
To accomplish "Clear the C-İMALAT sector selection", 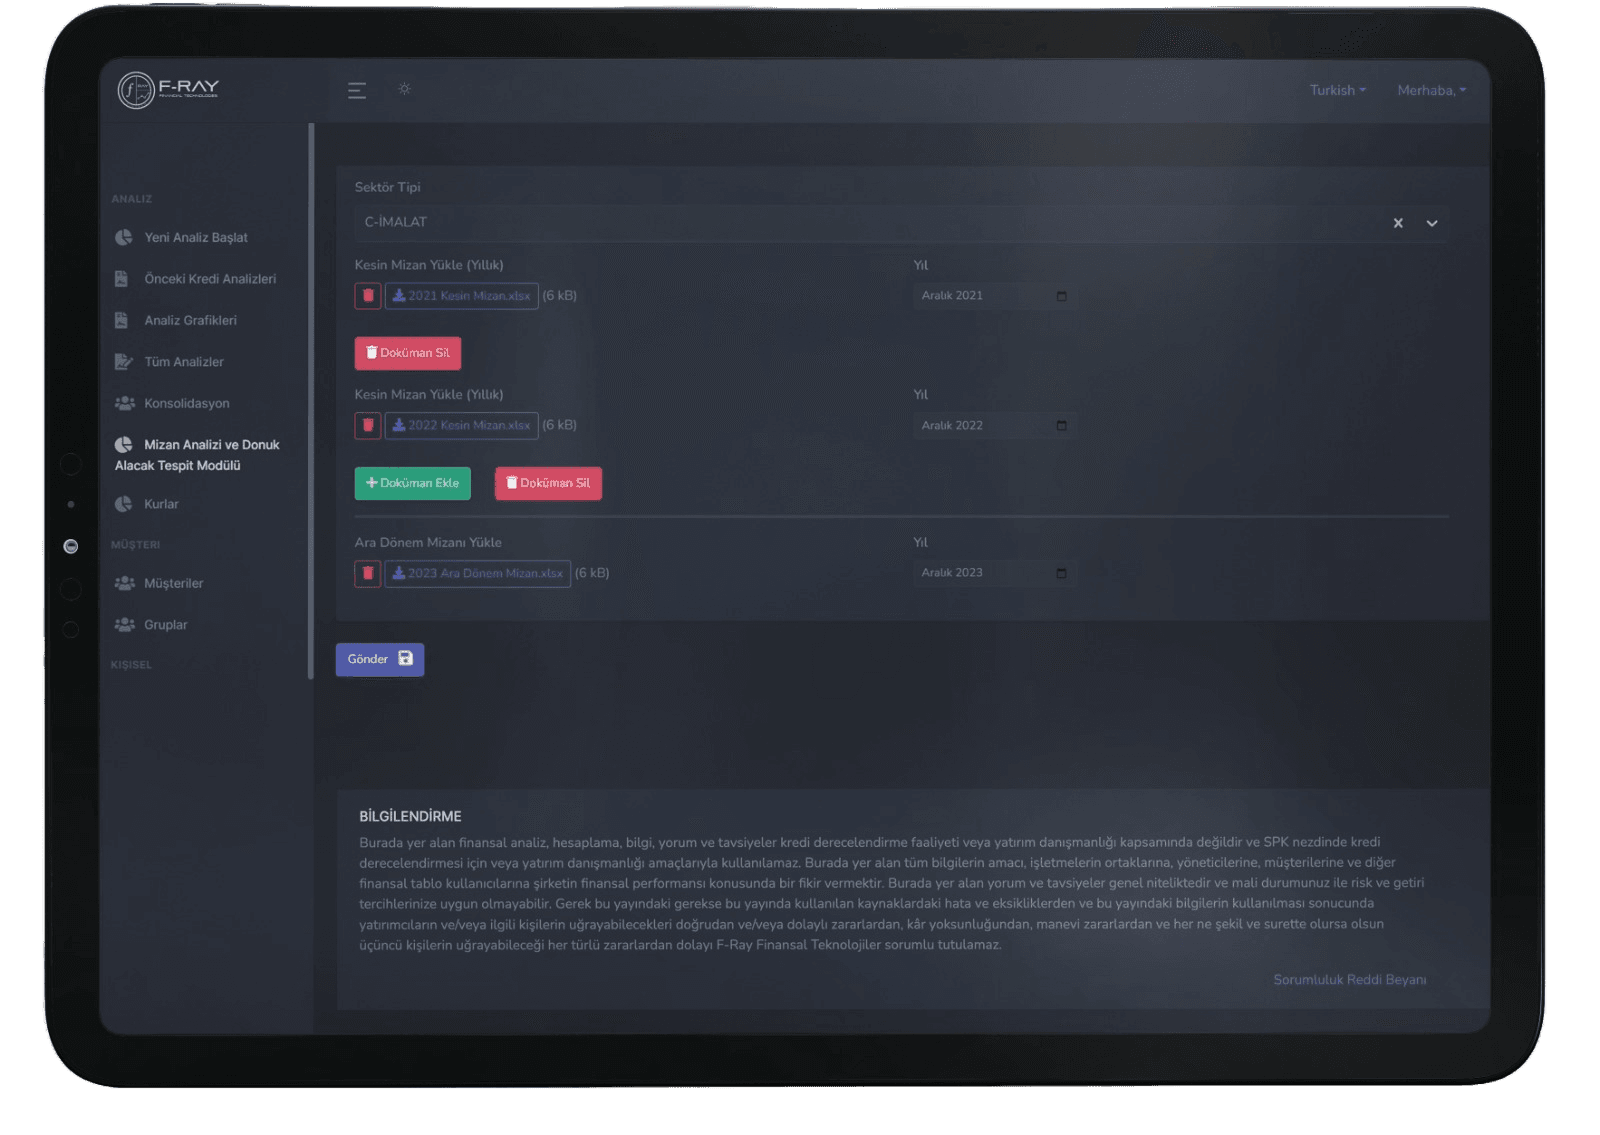I will 1398,223.
